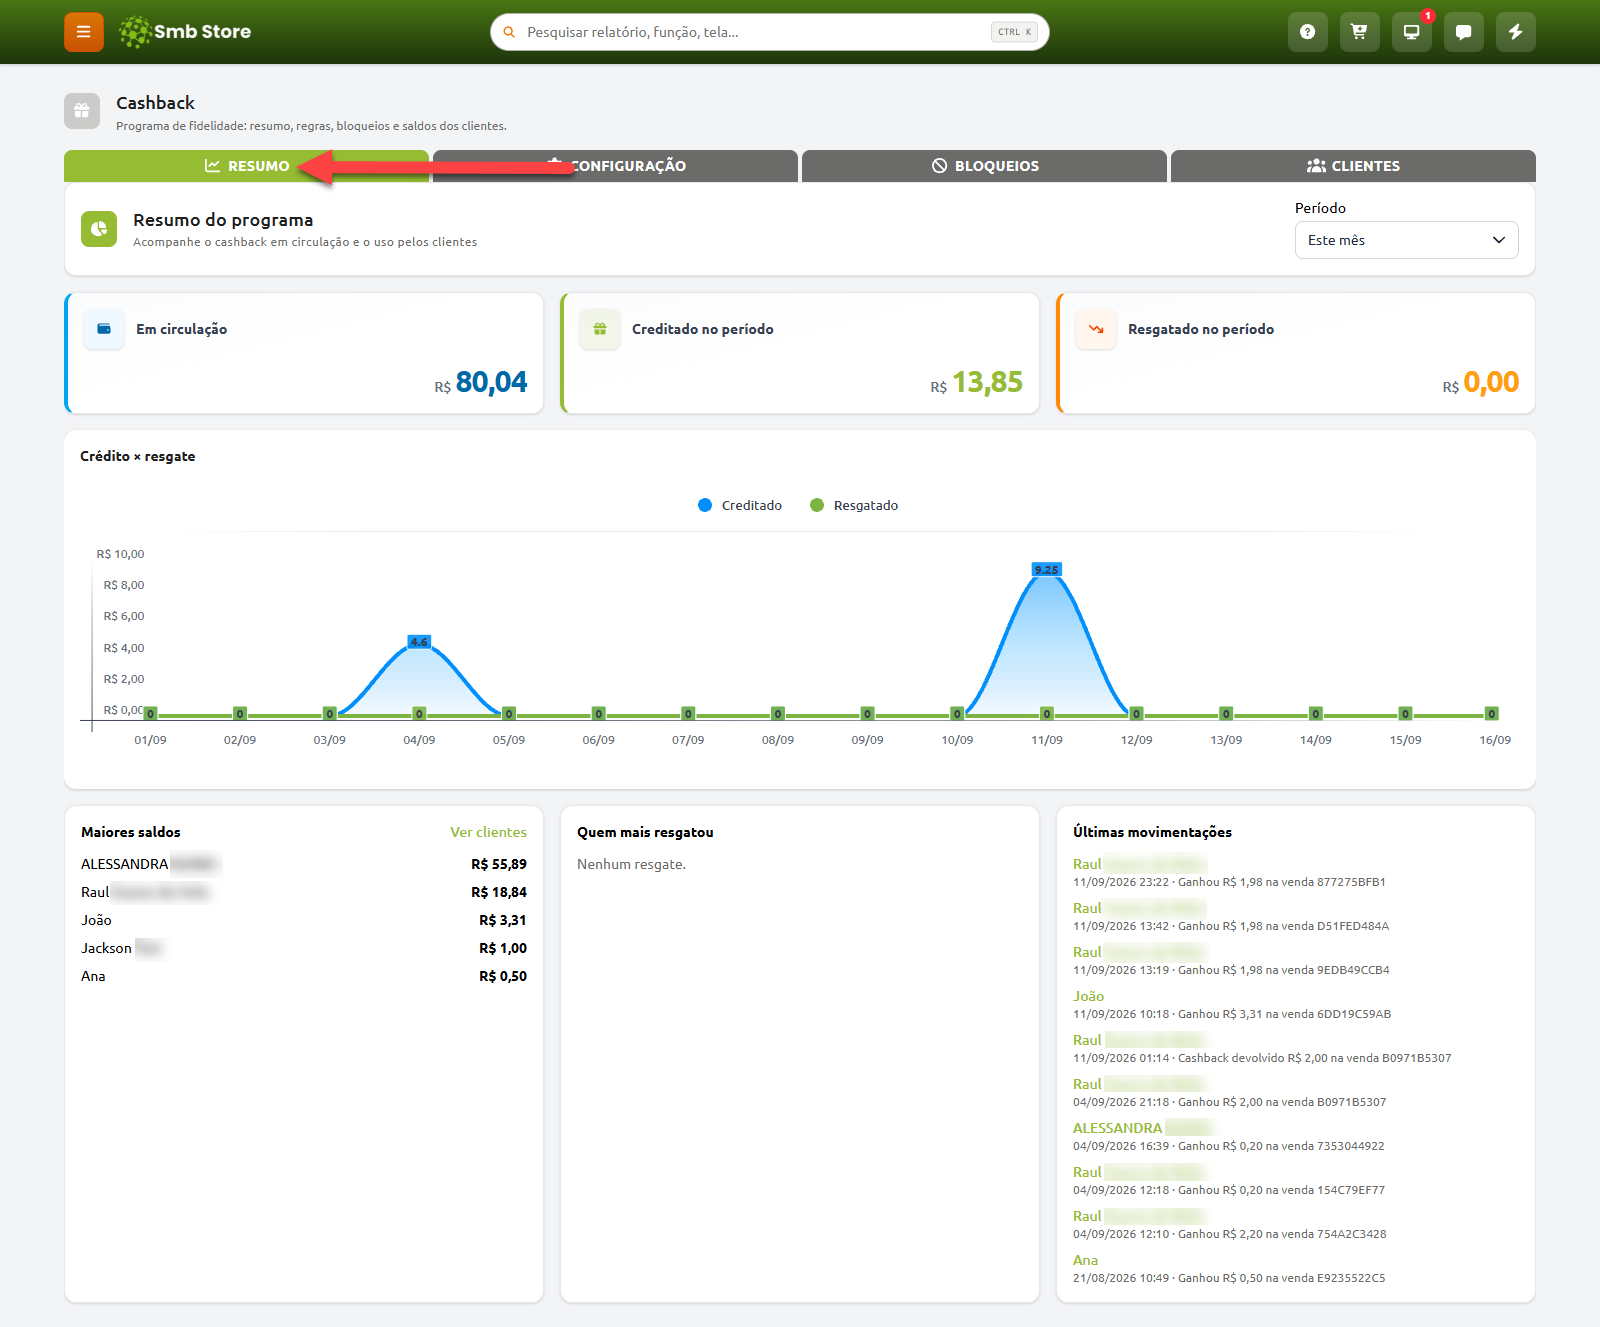Open the shopping cart icon

(1359, 32)
